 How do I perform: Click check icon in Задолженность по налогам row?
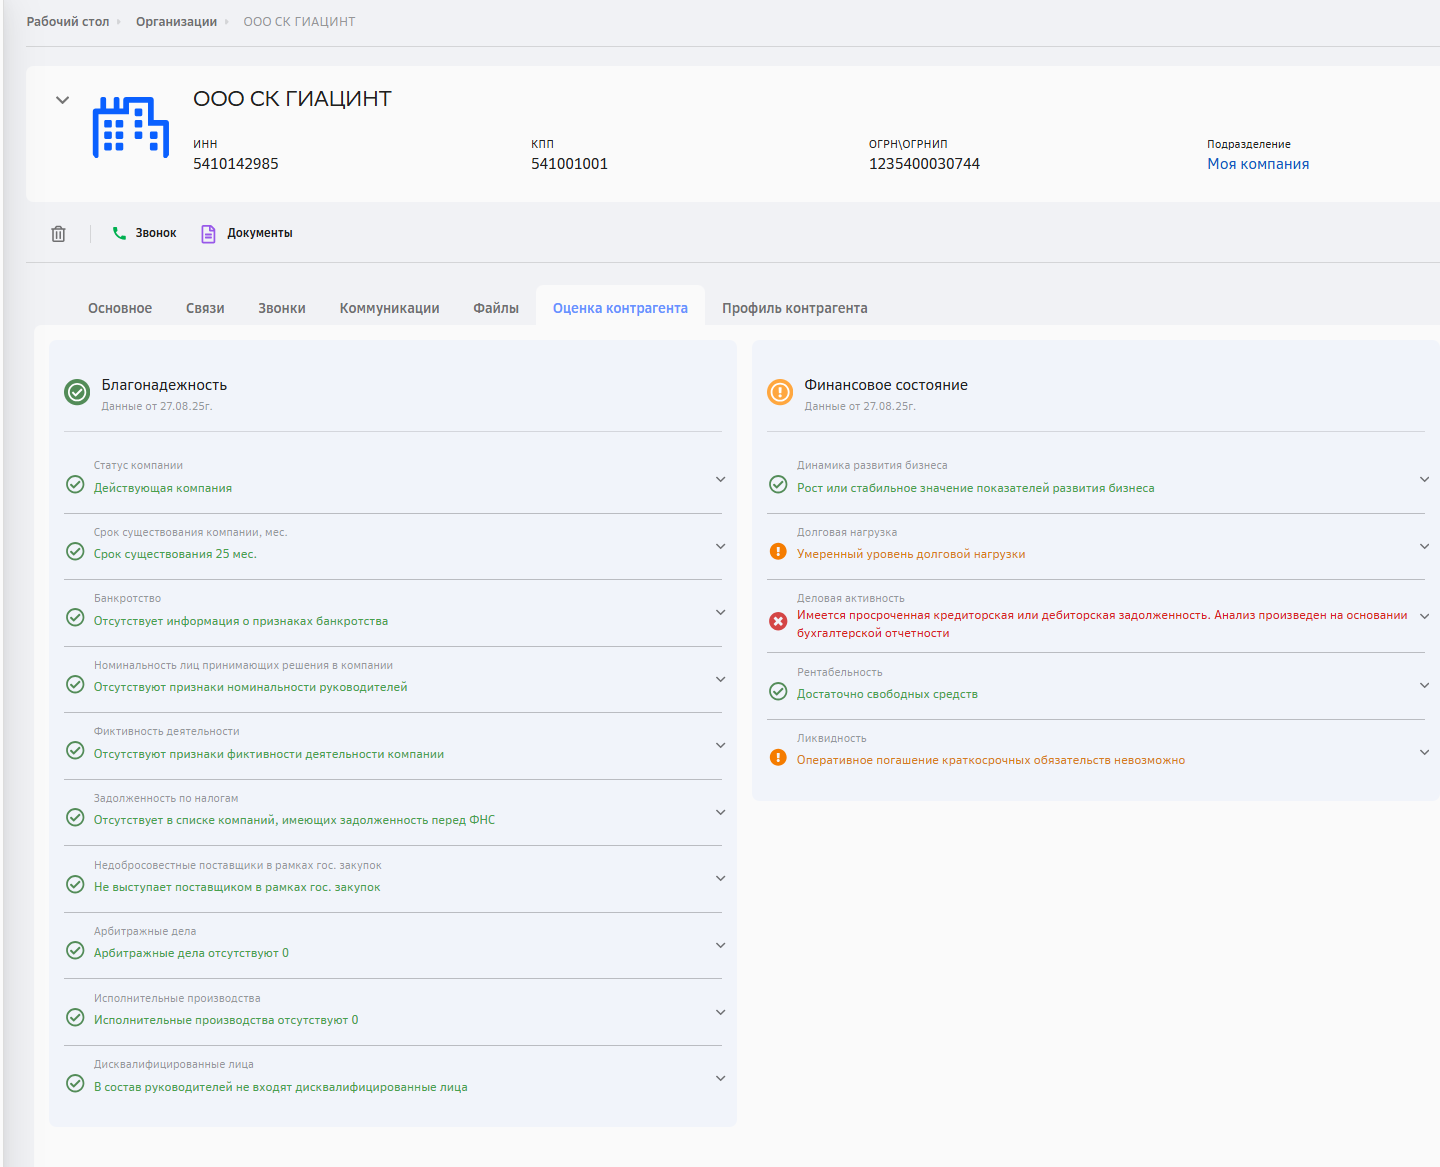[75, 817]
